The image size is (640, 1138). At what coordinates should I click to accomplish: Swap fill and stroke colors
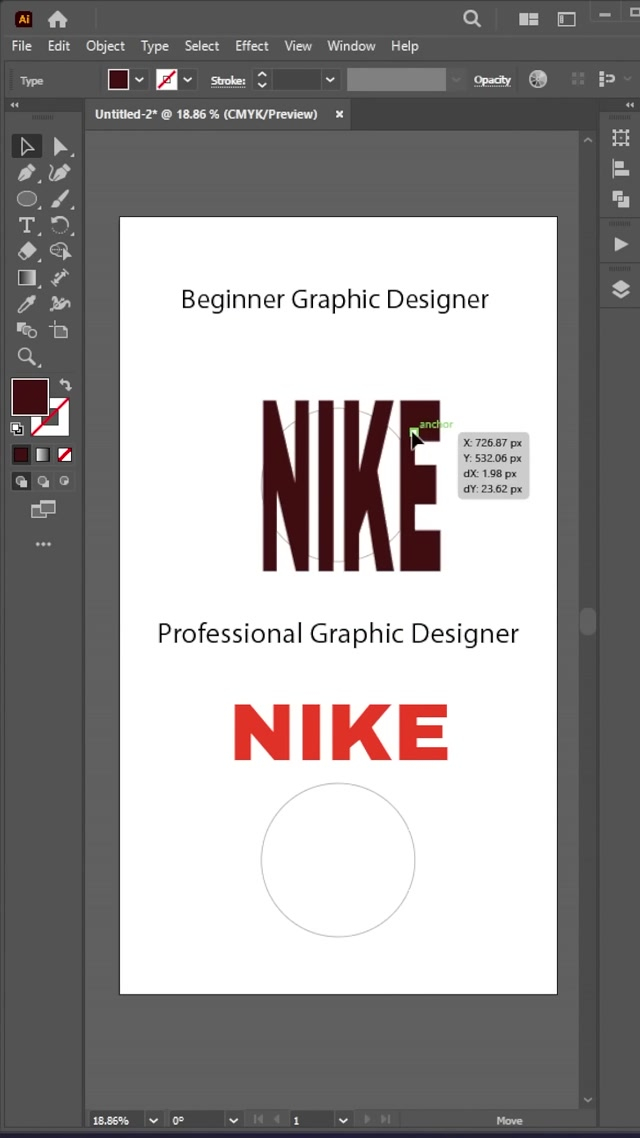pyautogui.click(x=66, y=385)
